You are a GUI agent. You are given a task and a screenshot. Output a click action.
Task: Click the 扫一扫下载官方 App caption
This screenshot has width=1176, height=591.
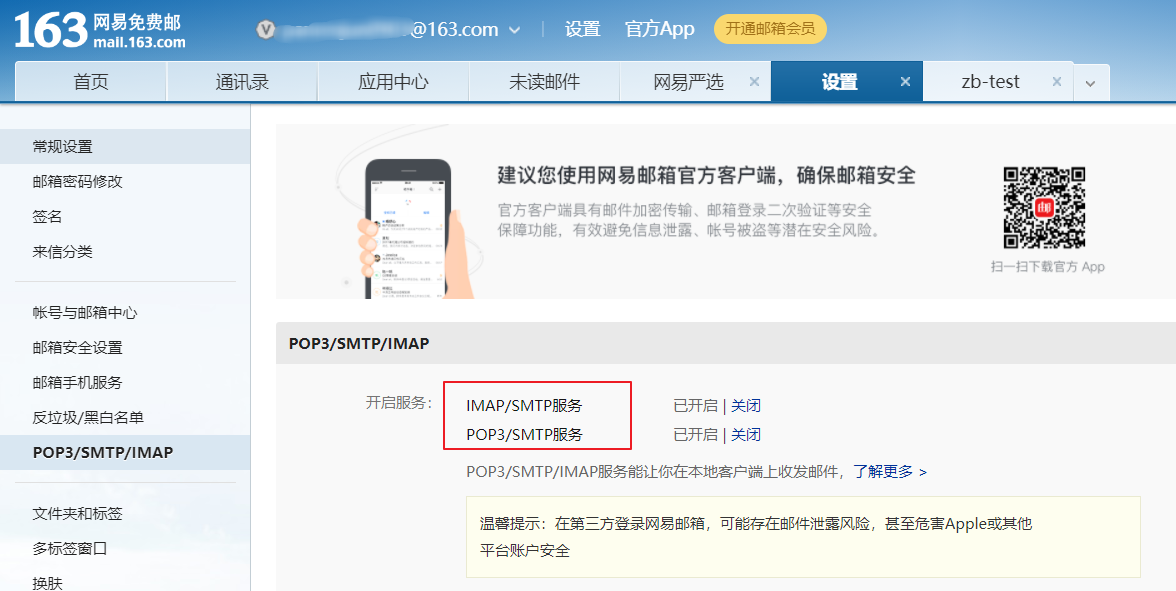tap(1048, 266)
